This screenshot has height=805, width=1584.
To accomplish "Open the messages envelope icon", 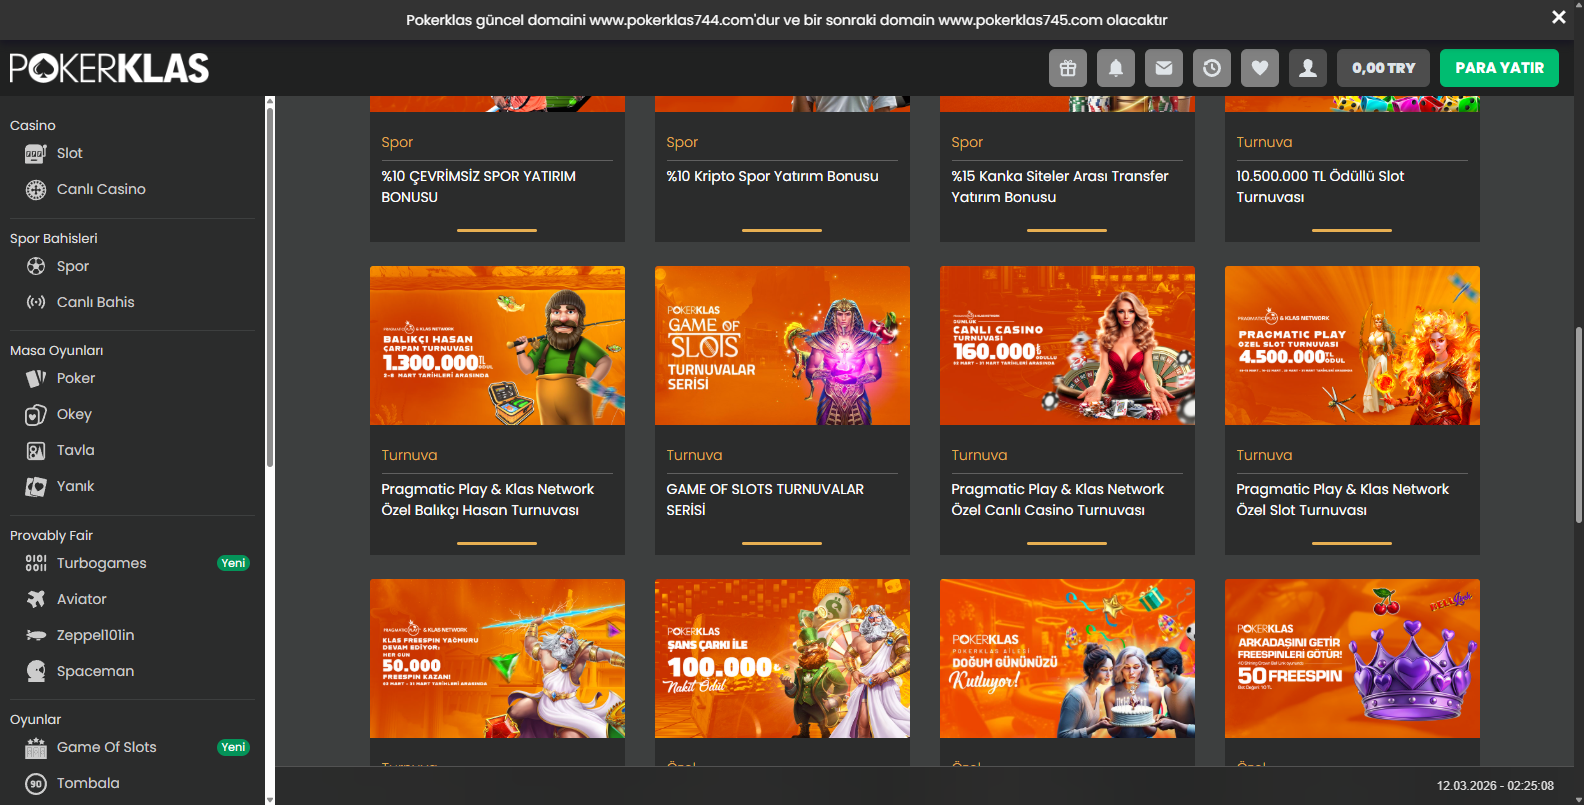I will 1164,68.
